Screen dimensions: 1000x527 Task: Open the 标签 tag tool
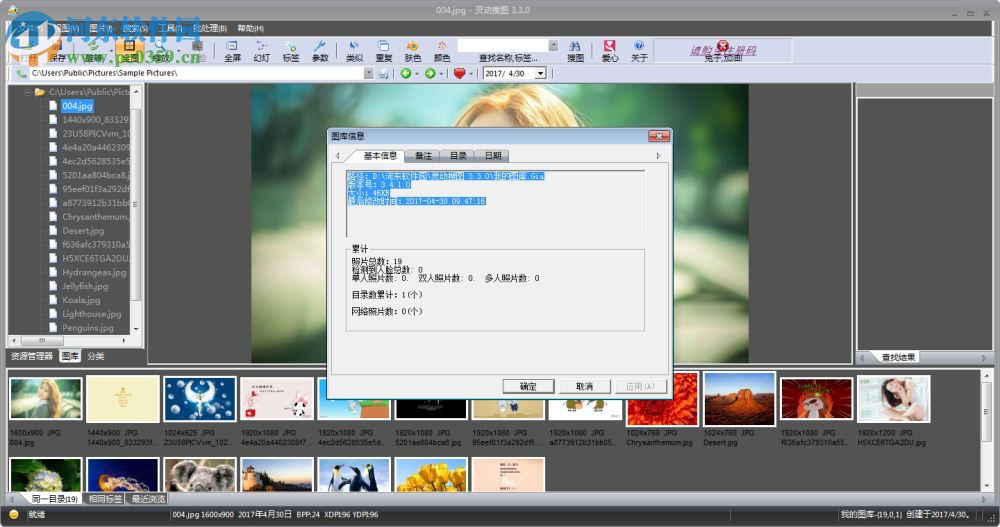click(291, 50)
